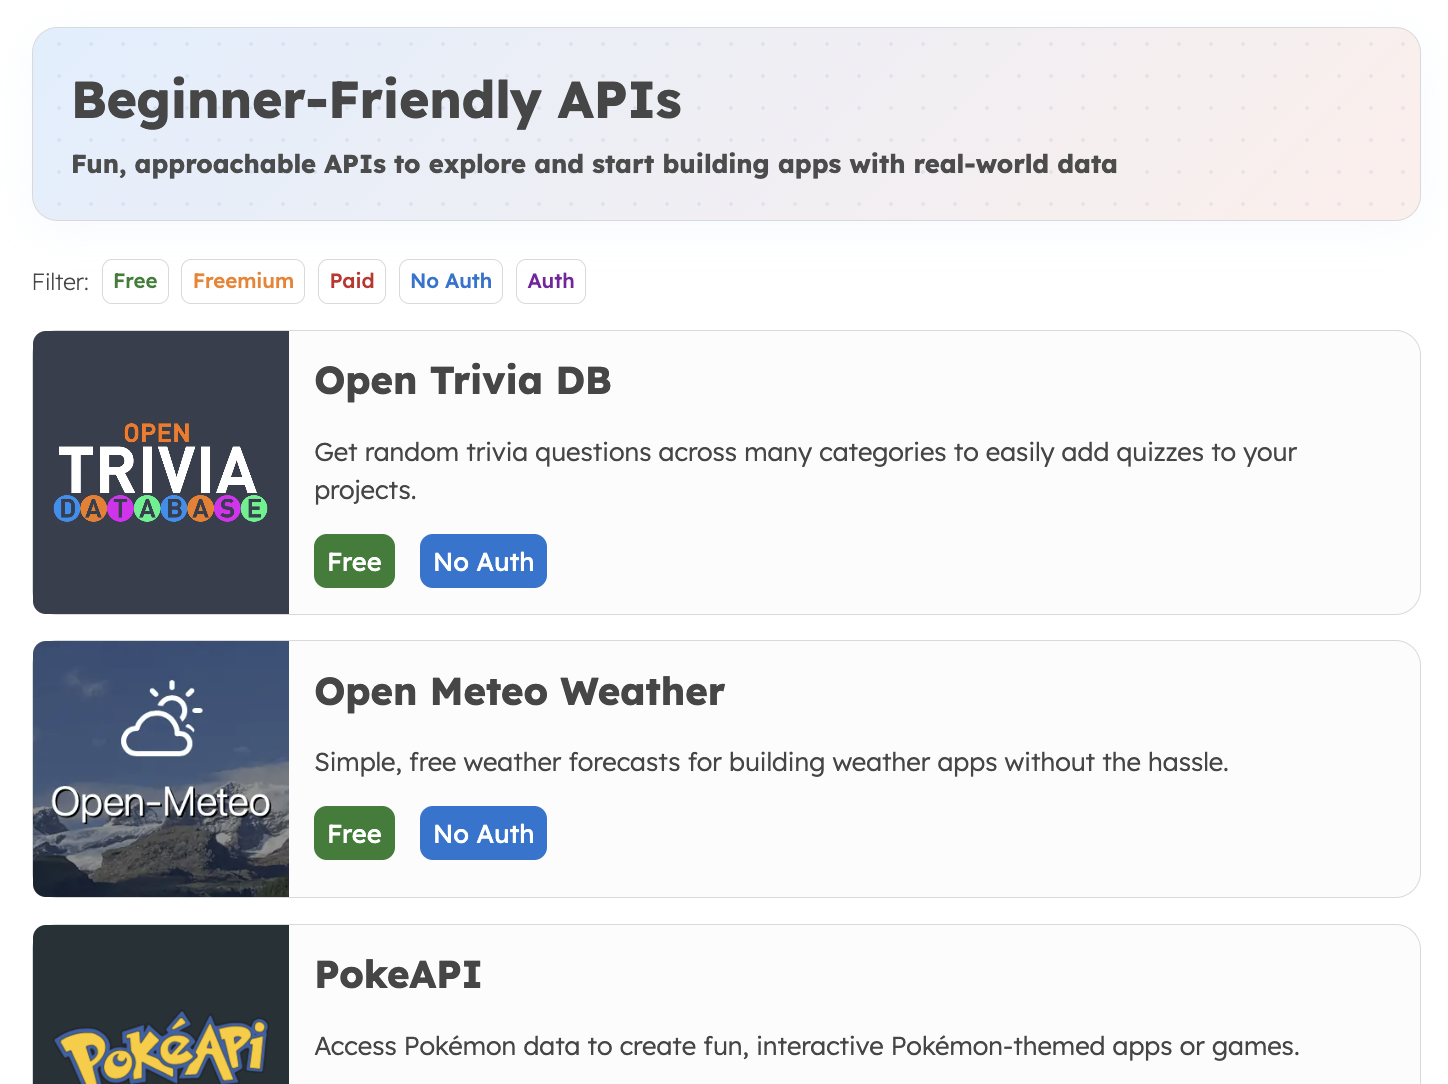Click the No Auth tag on Open Trivia DB
The image size is (1448, 1084).
point(483,561)
